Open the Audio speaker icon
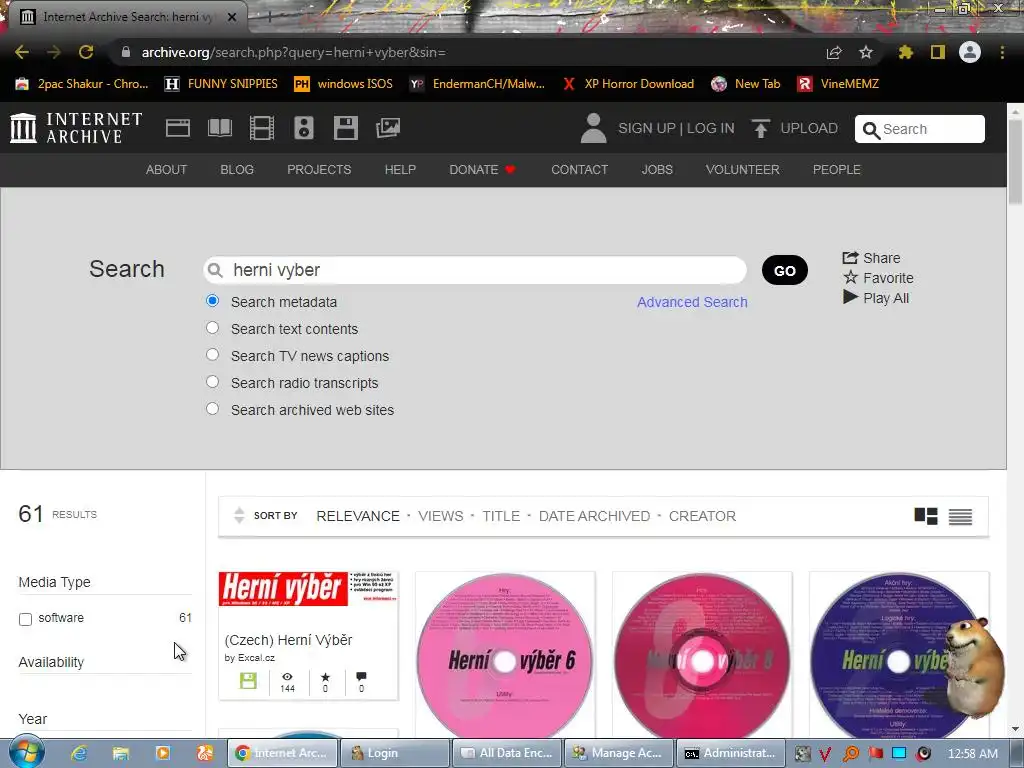This screenshot has height=768, width=1024. click(304, 128)
